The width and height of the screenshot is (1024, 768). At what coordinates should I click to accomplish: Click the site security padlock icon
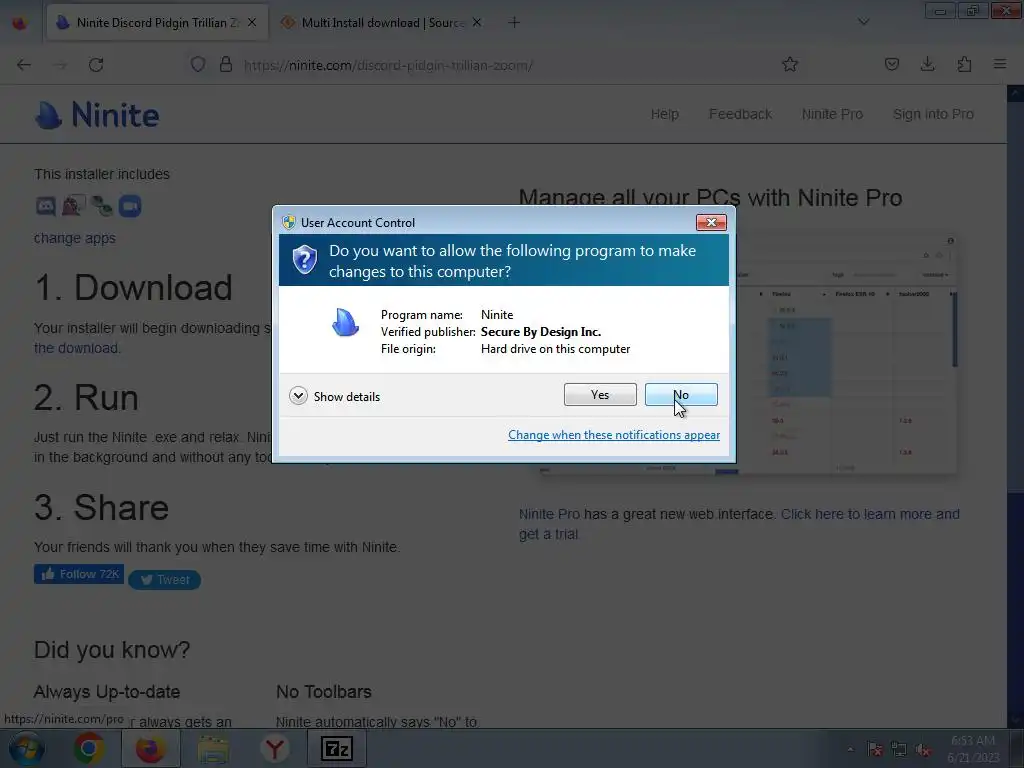[x=226, y=65]
